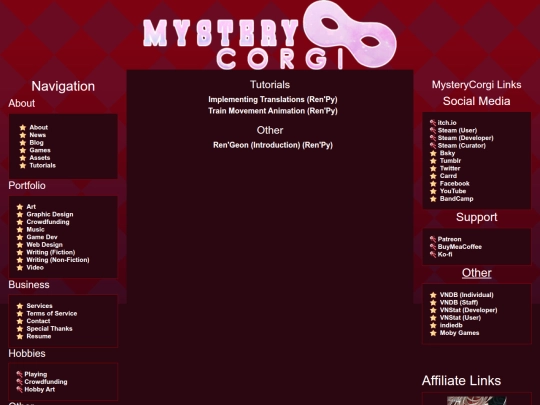Click the Affiliate Links image thumbnail

[477, 401]
